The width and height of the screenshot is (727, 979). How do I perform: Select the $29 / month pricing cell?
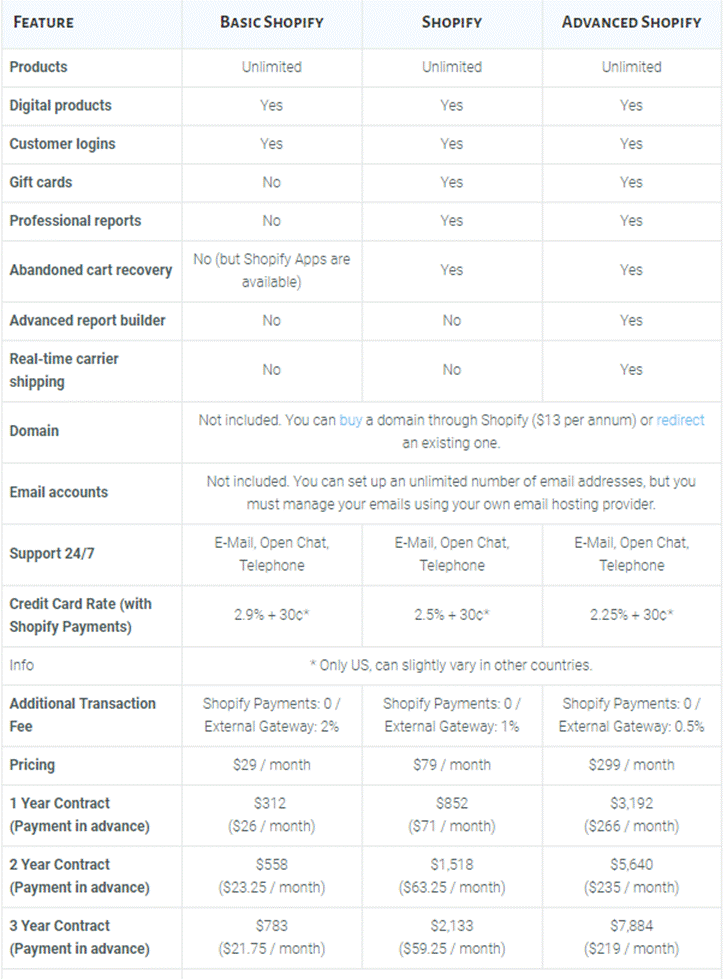pos(272,765)
